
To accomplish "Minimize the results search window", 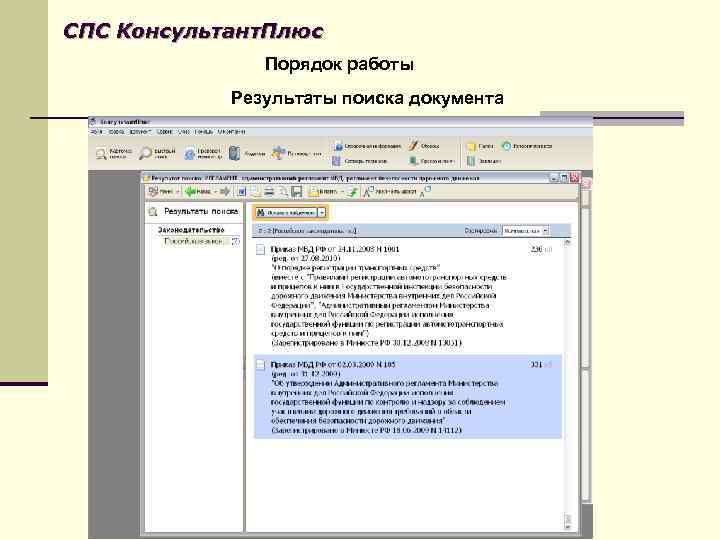I will coord(554,178).
